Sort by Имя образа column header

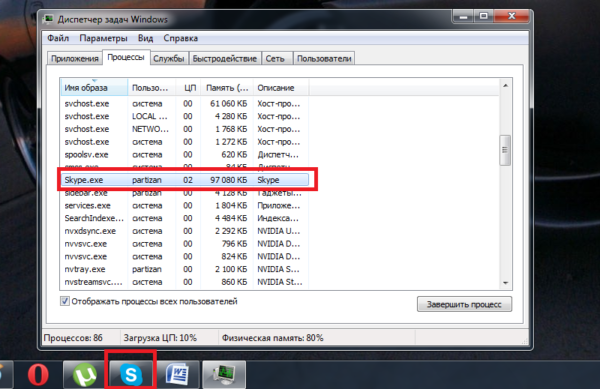coord(94,88)
